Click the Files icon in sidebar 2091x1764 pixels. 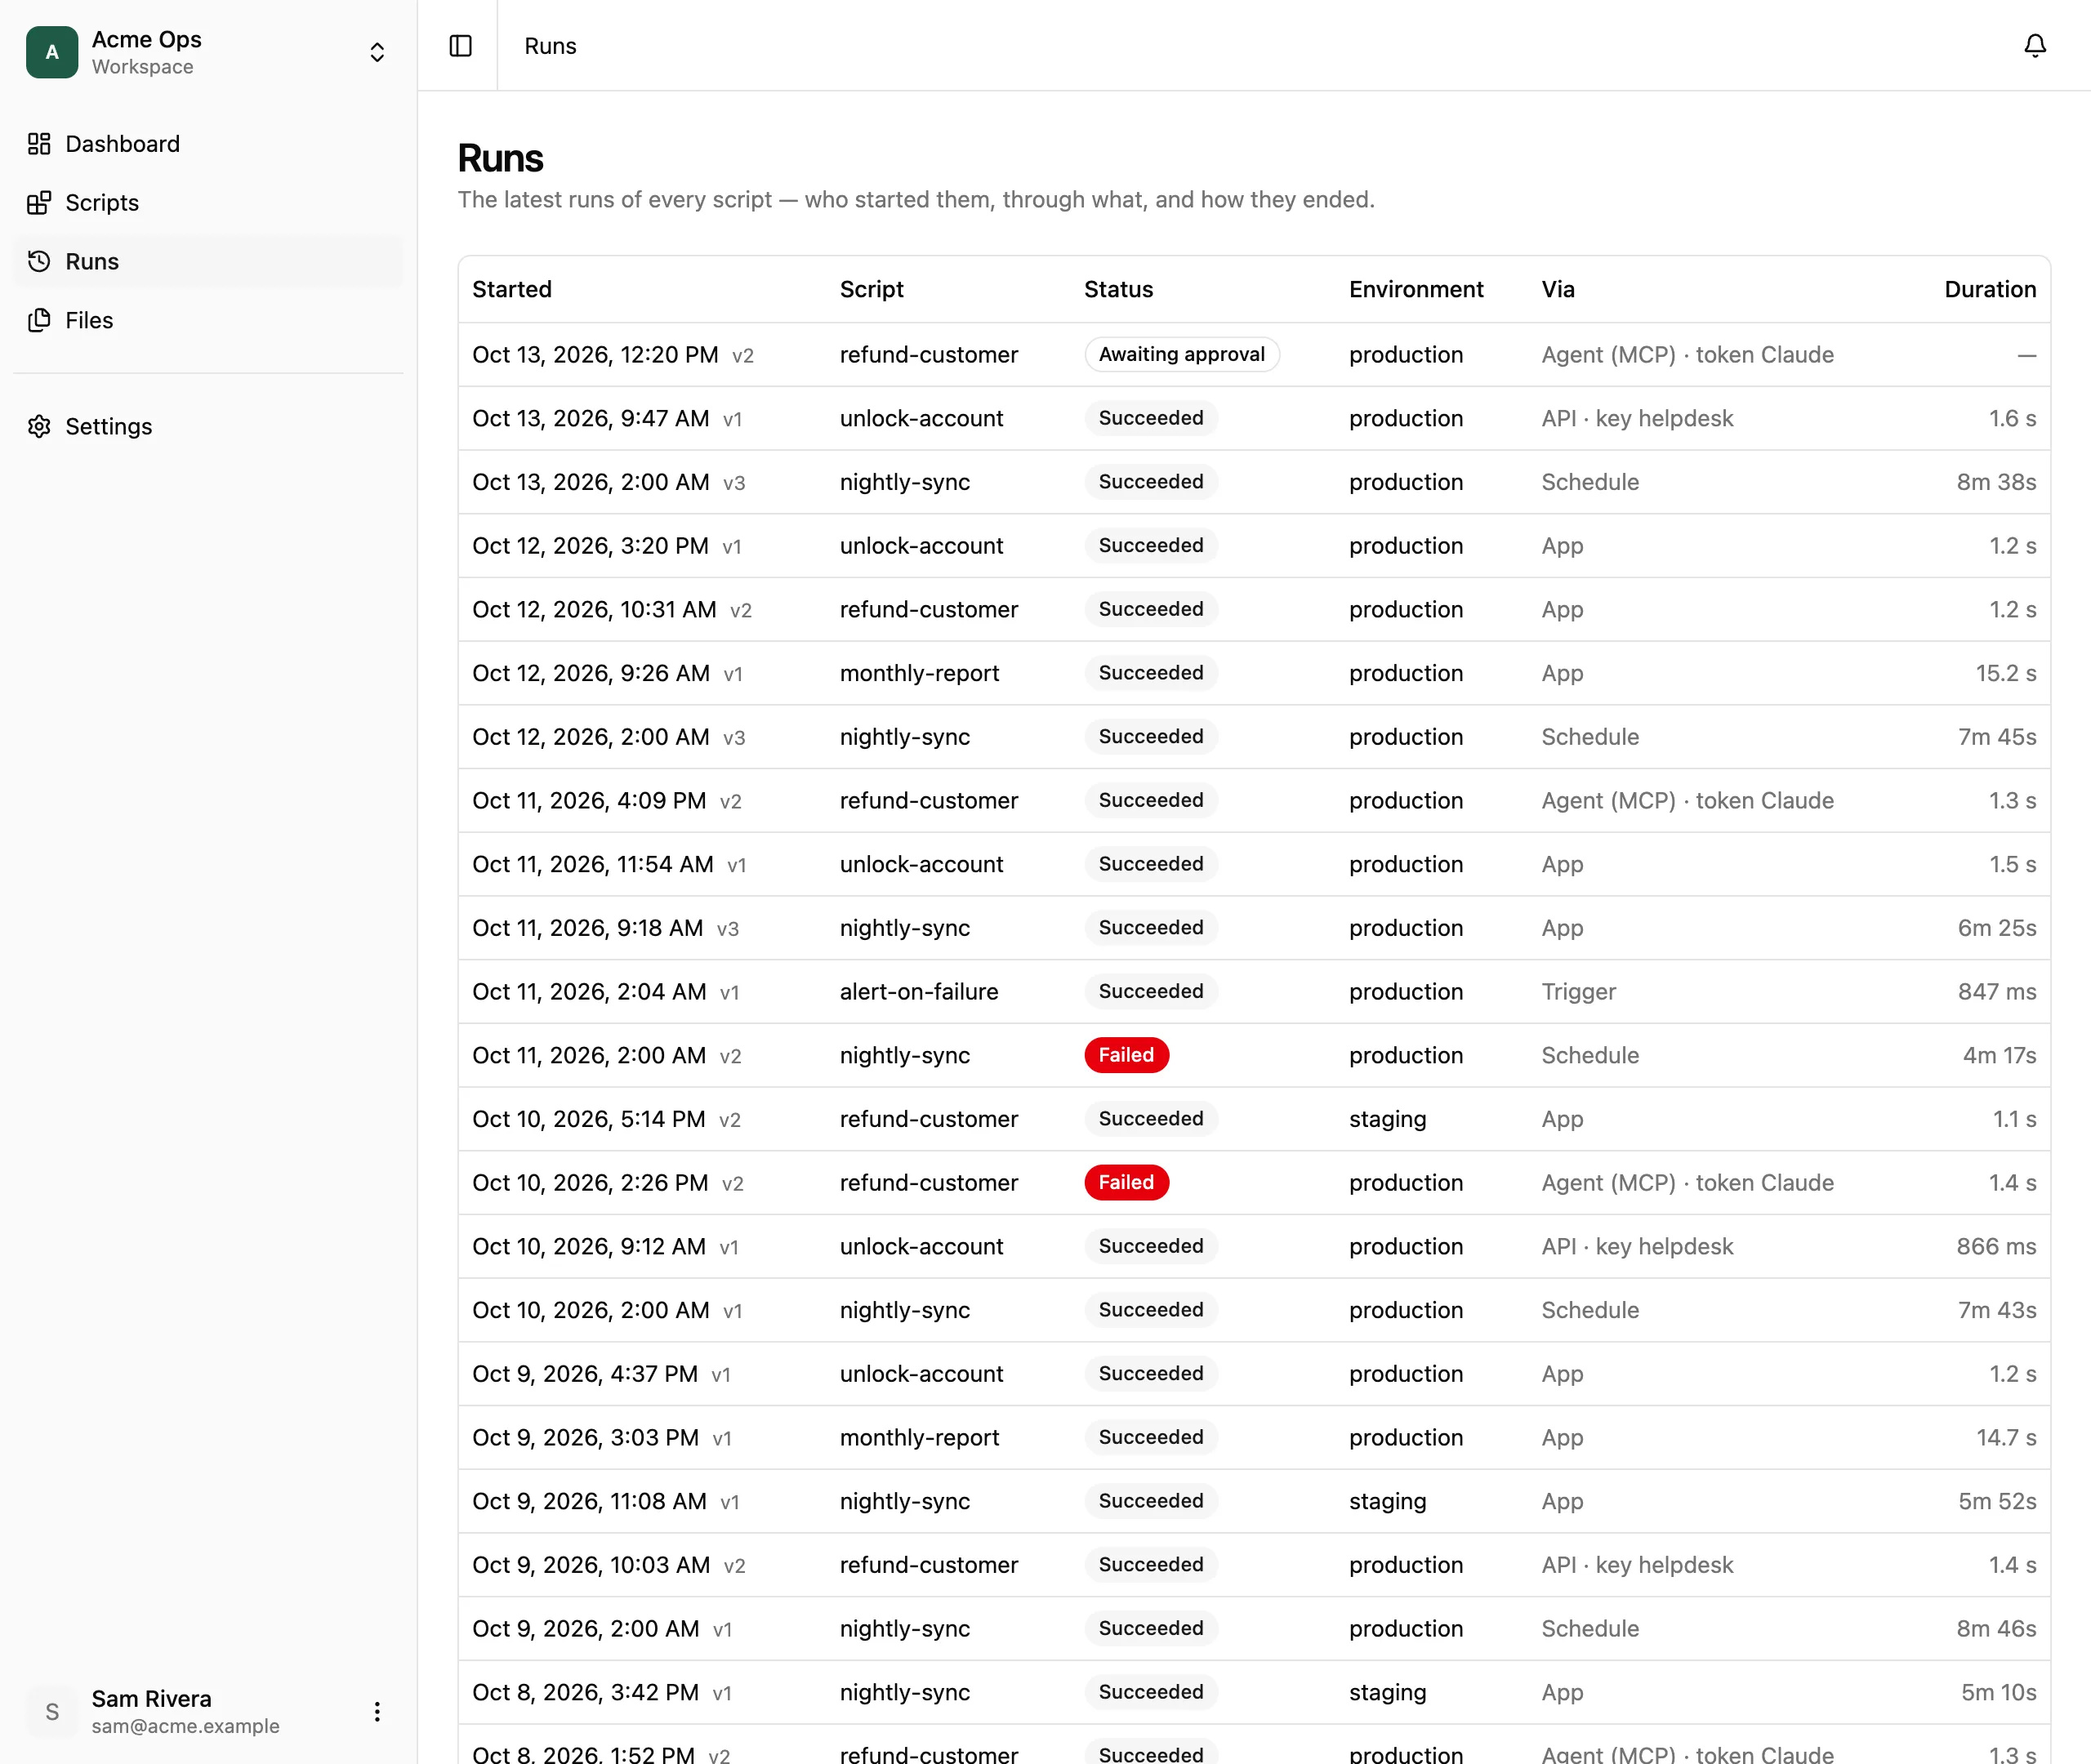39,320
